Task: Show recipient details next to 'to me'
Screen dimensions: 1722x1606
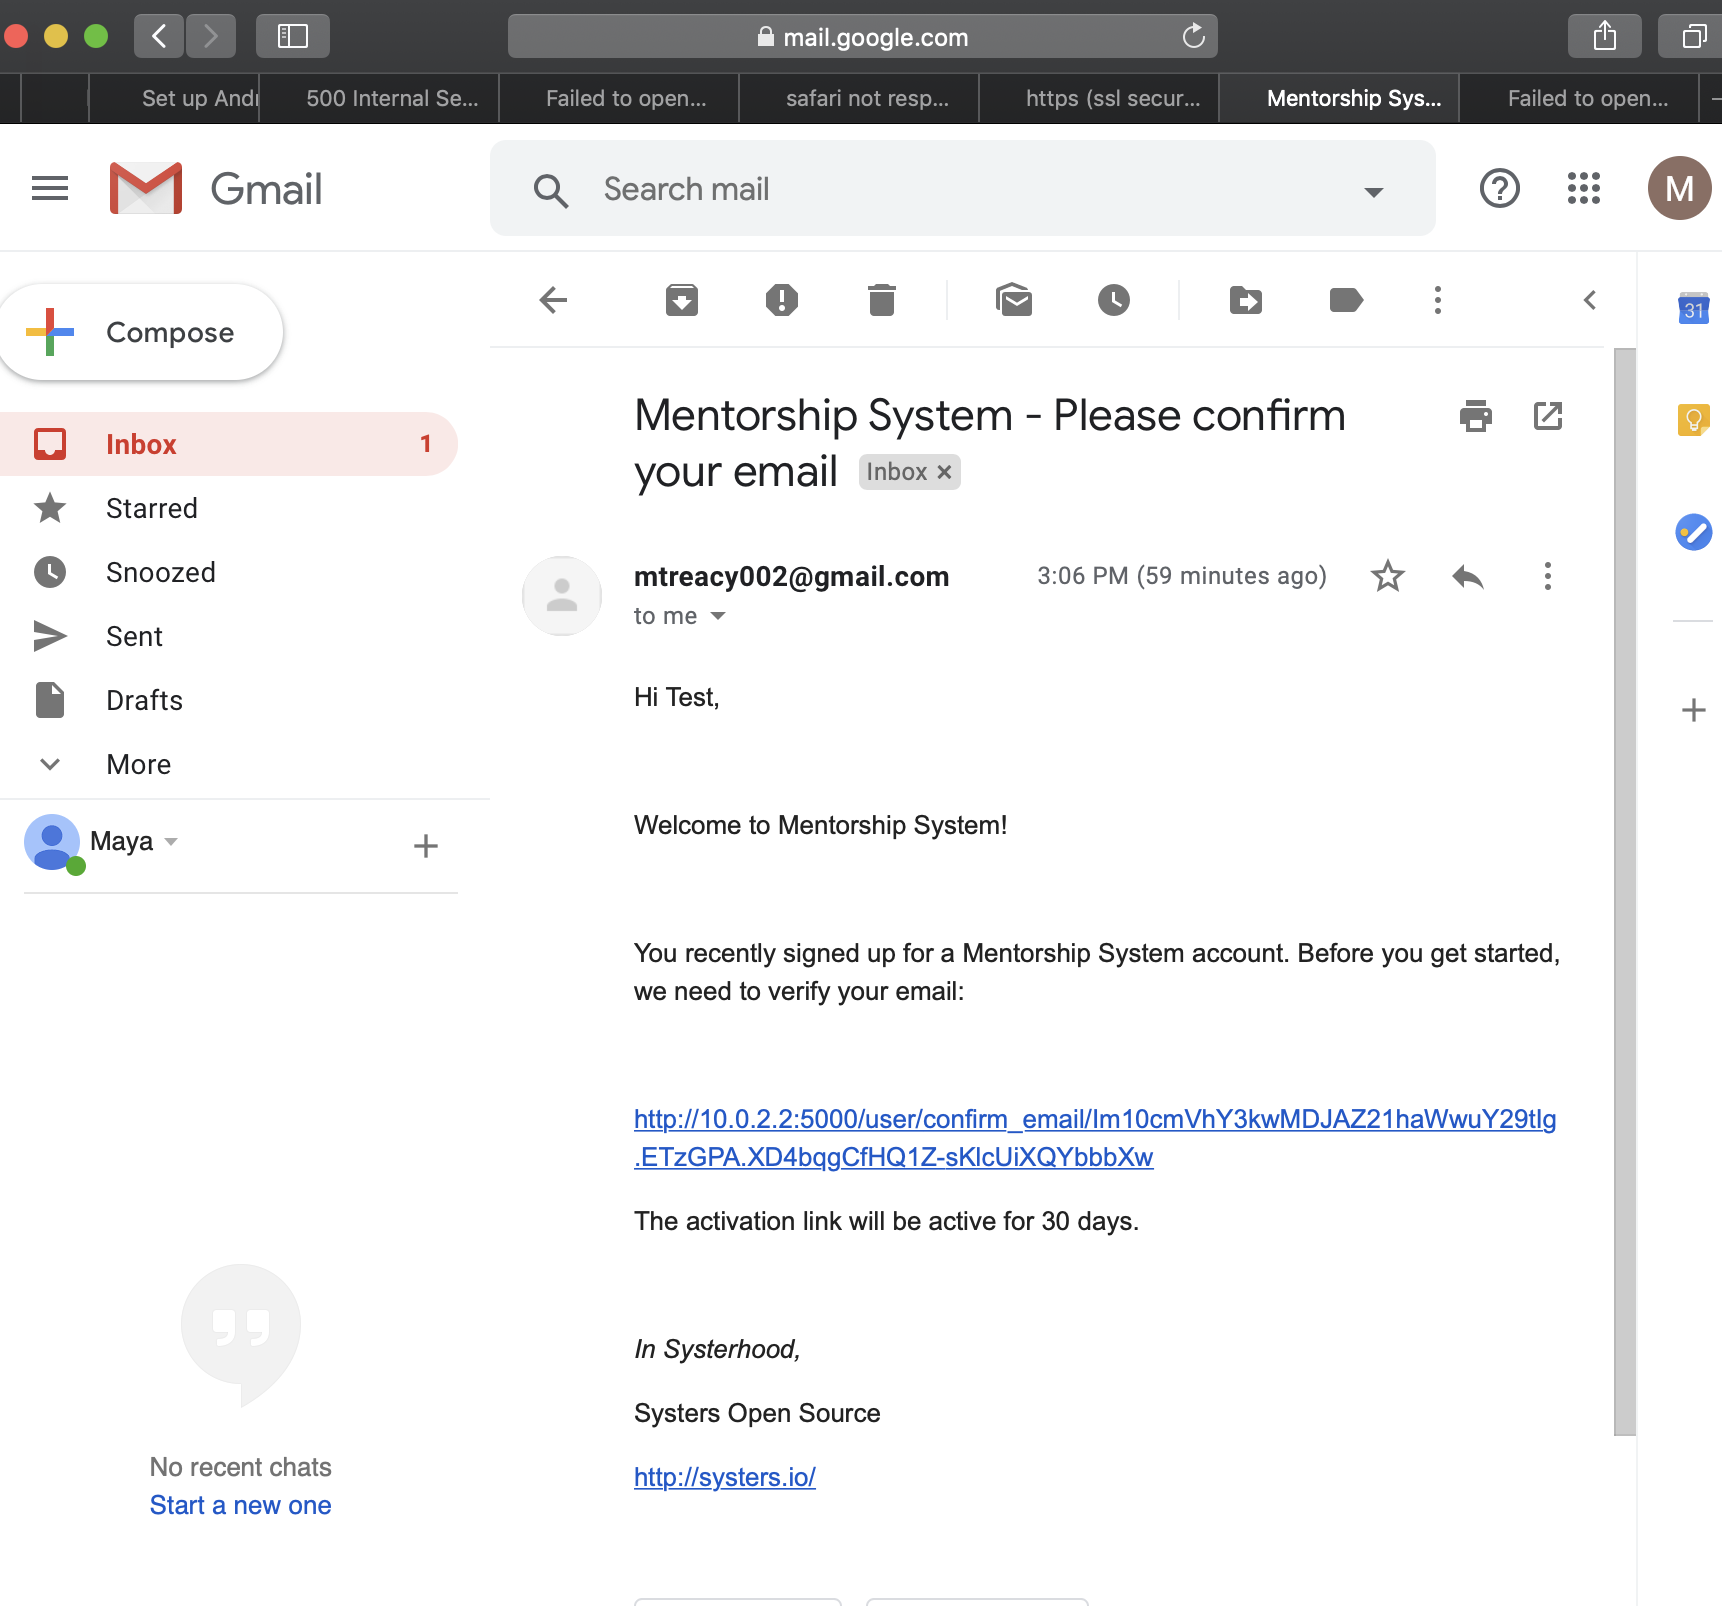Action: [x=718, y=616]
